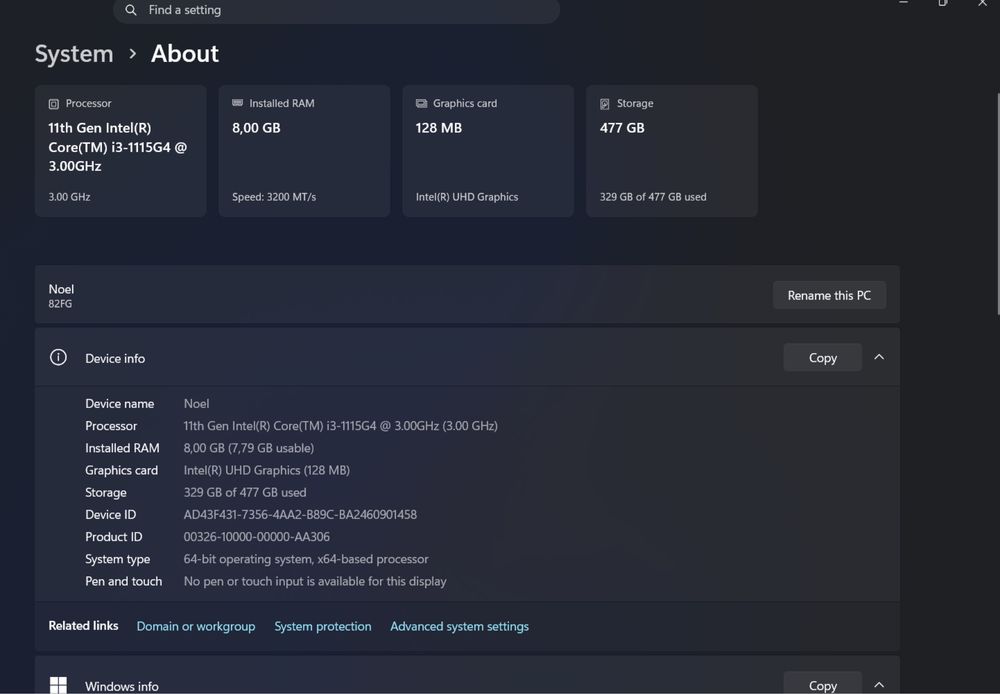The height and width of the screenshot is (694, 1000).
Task: Click '329 GB of 477 GB used' in Storage tile
Action: click(x=653, y=197)
